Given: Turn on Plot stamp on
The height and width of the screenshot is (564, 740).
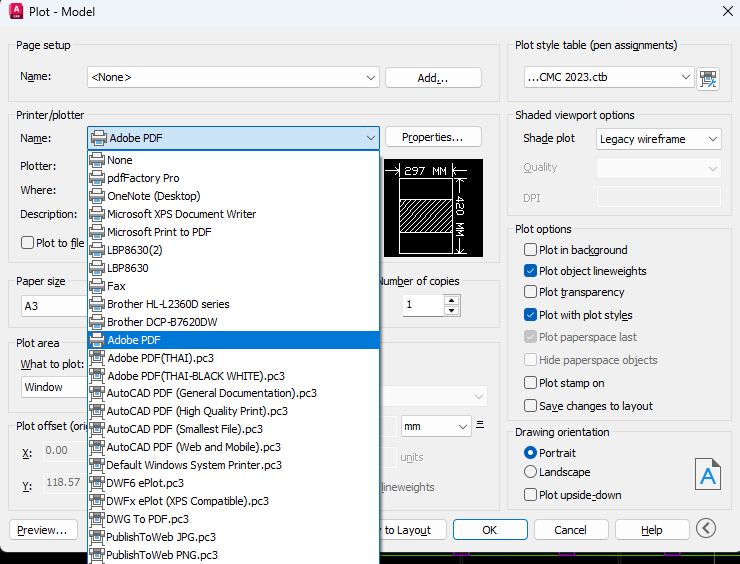Looking at the screenshot, I should [x=530, y=382].
